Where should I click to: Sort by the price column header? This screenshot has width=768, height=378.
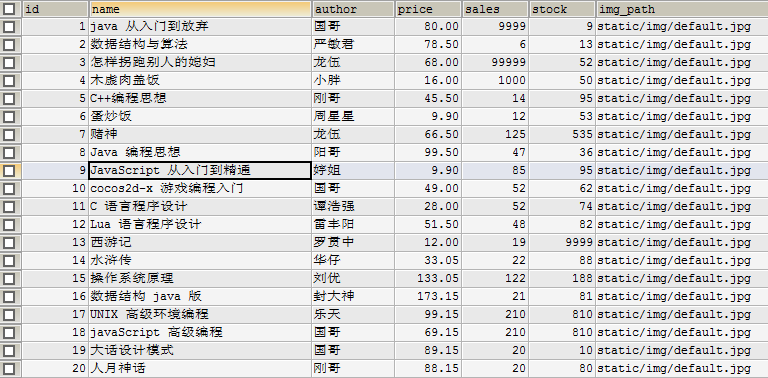coord(428,9)
